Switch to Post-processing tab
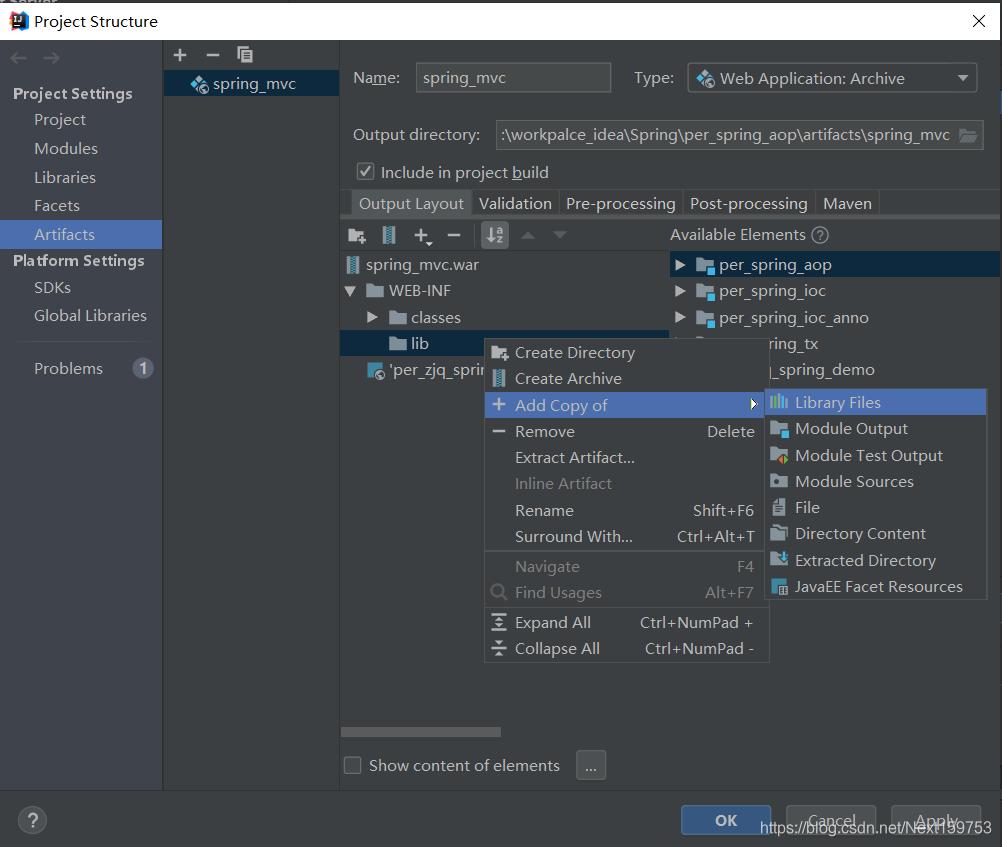Viewport: 1002px width, 847px height. pyautogui.click(x=748, y=203)
